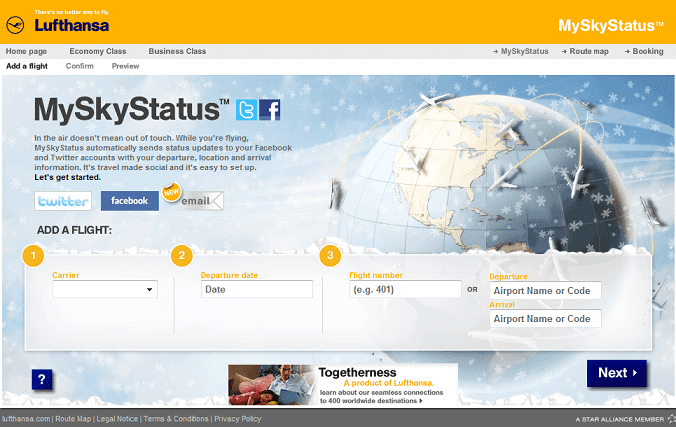
Task: Open Legal Notice footer link
Action: click(117, 419)
